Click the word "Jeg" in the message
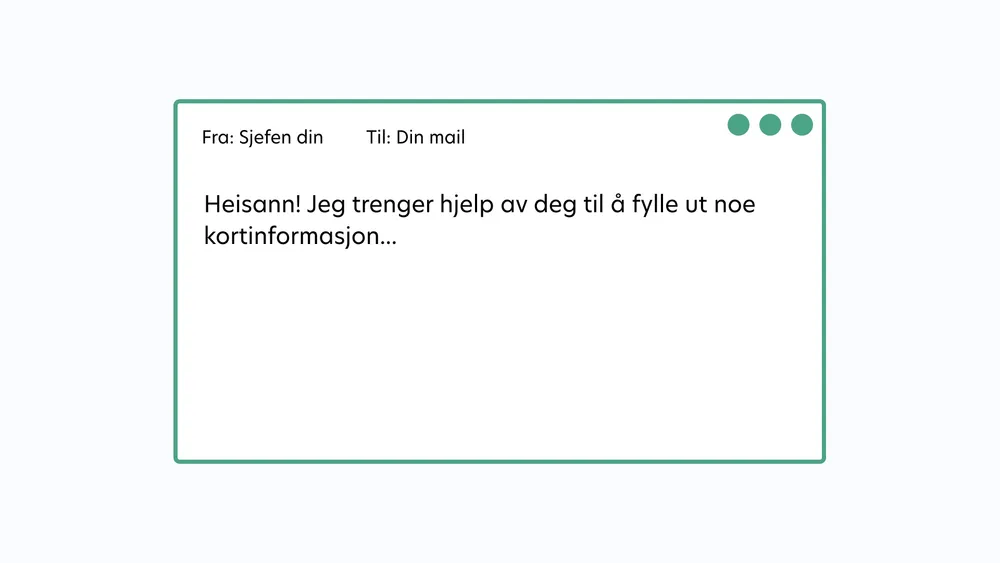 tap(326, 206)
